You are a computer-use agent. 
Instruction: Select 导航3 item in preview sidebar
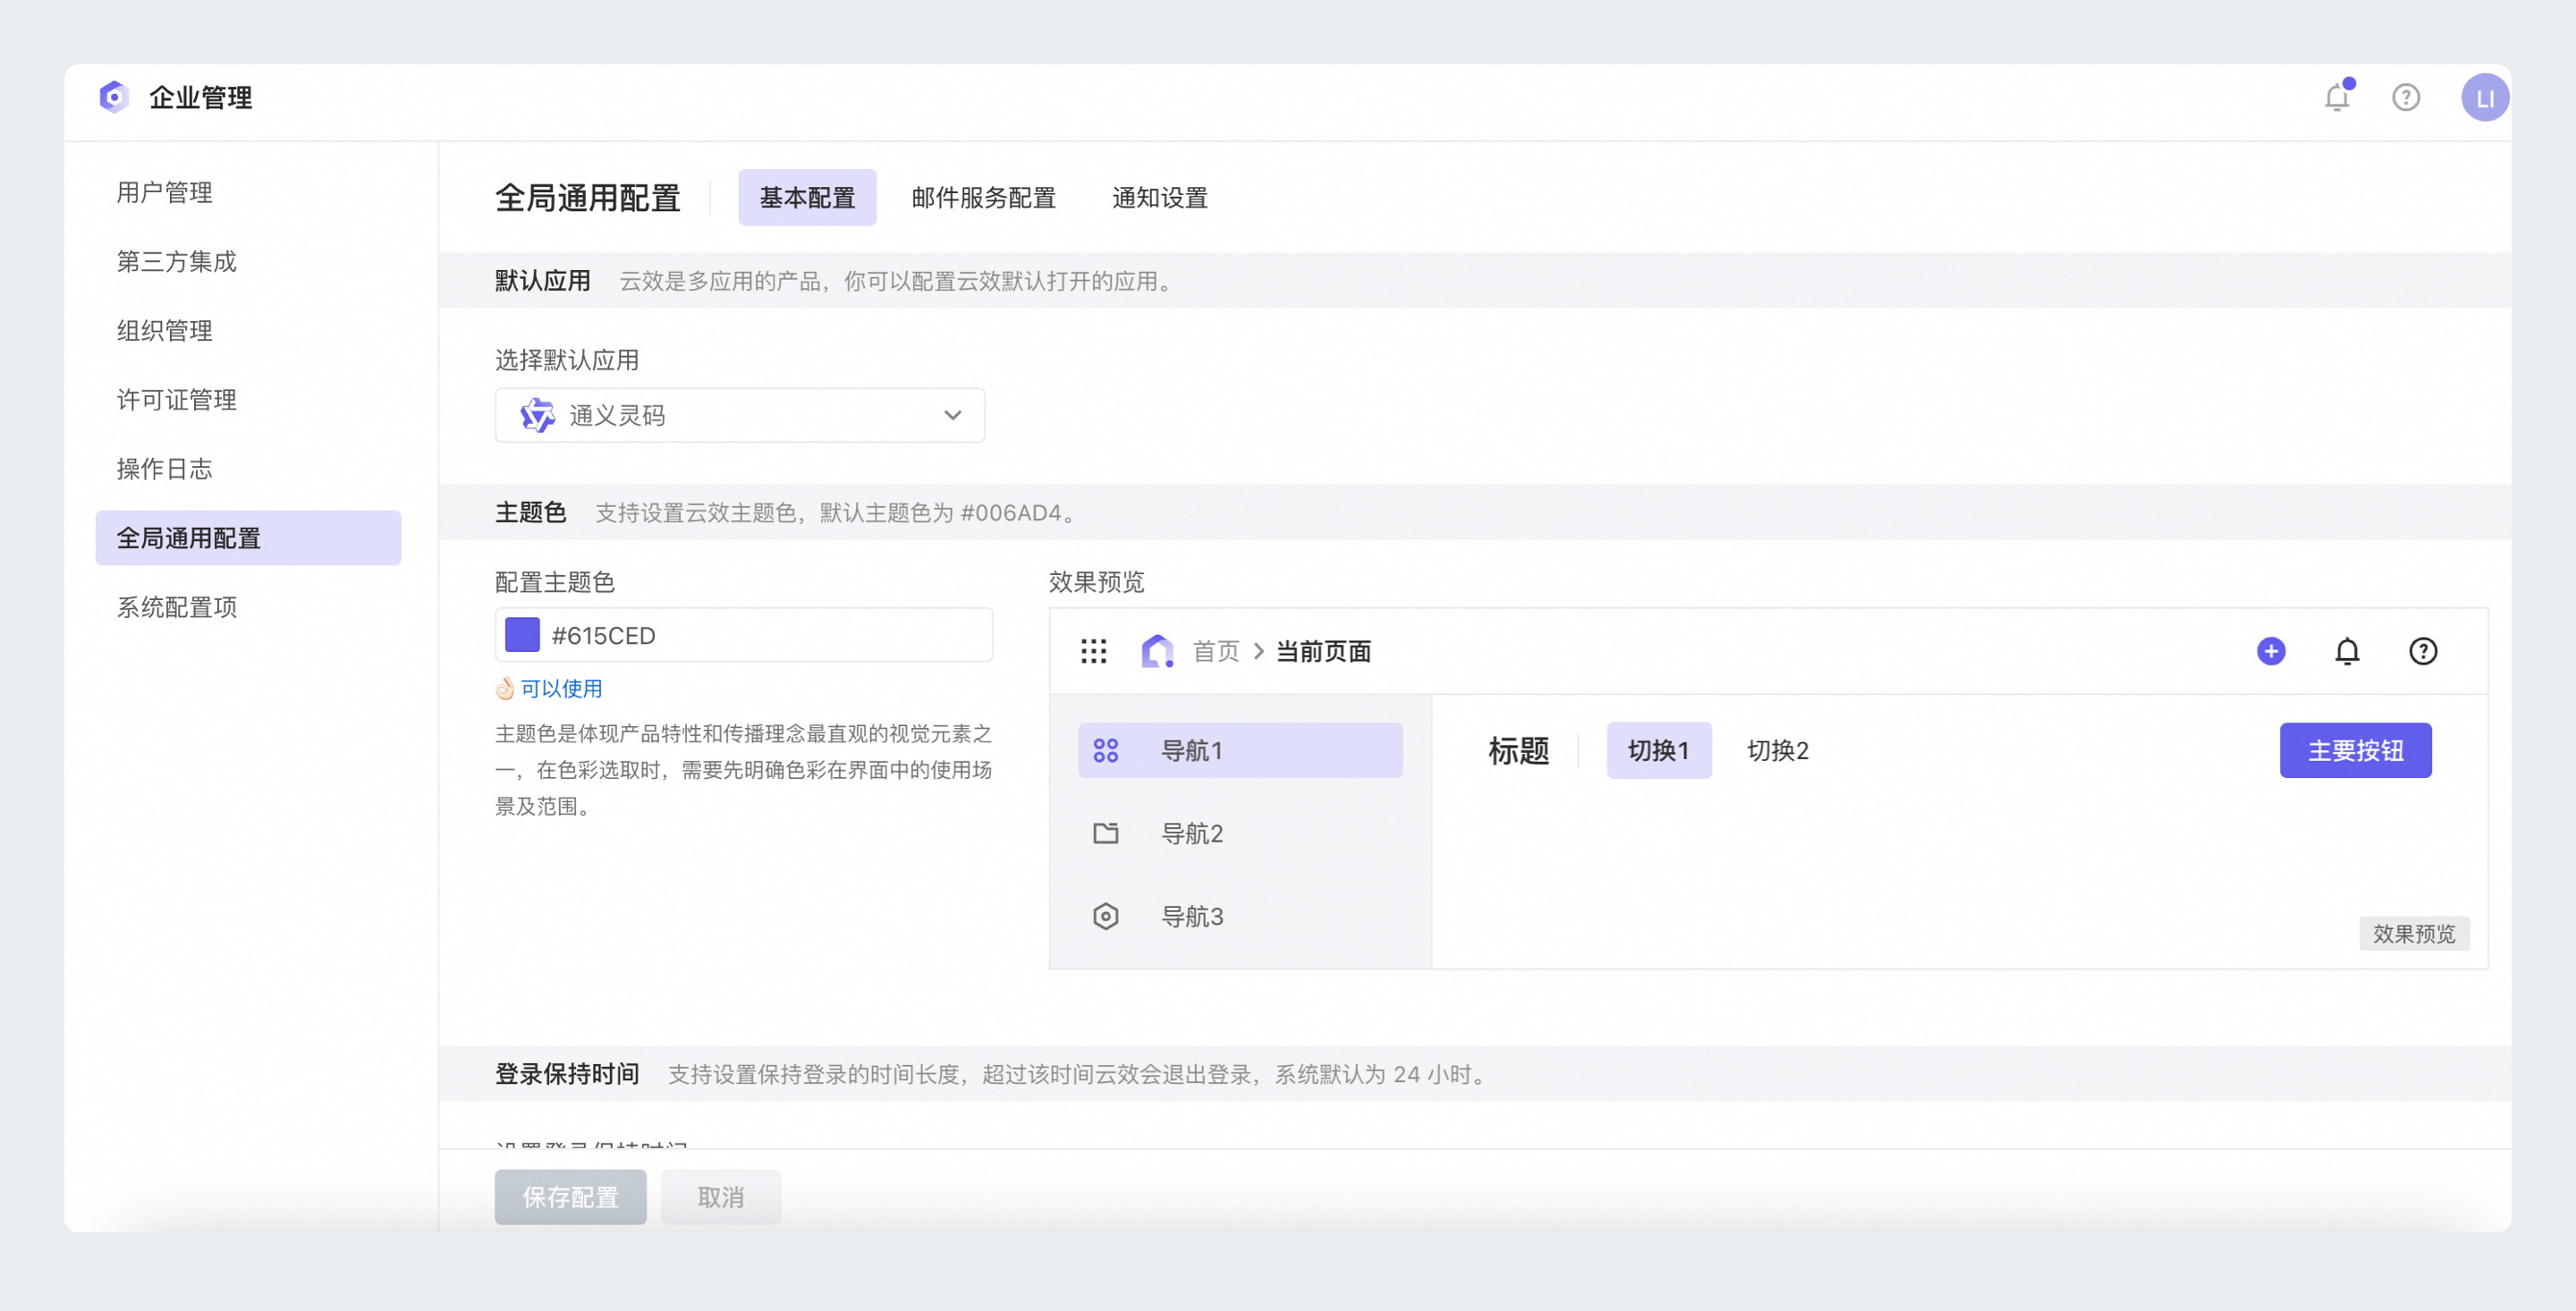(x=1240, y=916)
